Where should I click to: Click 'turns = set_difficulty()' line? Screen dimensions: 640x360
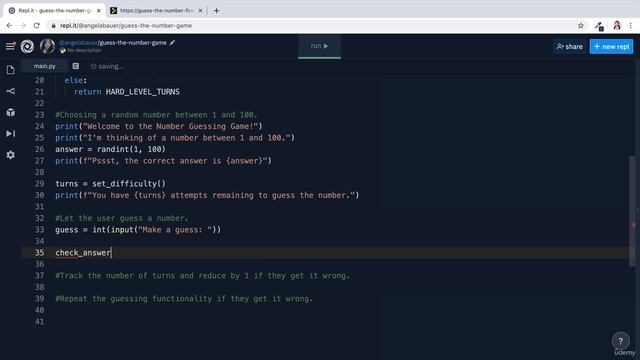click(111, 184)
